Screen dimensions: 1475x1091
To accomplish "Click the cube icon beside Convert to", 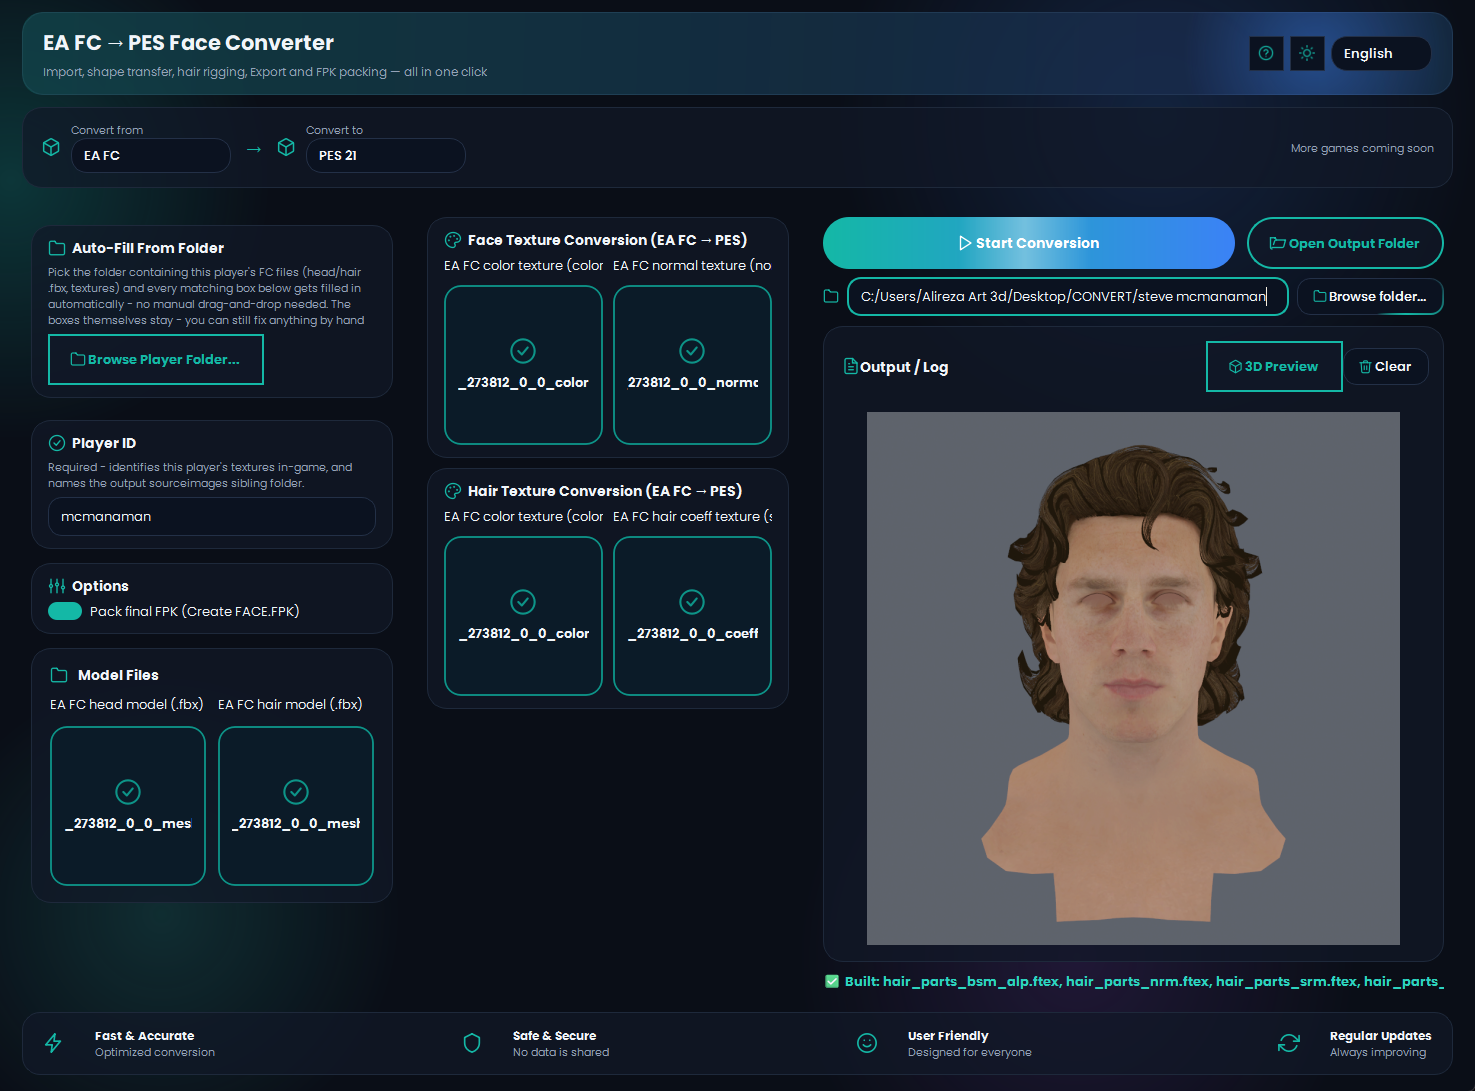I will point(286,147).
